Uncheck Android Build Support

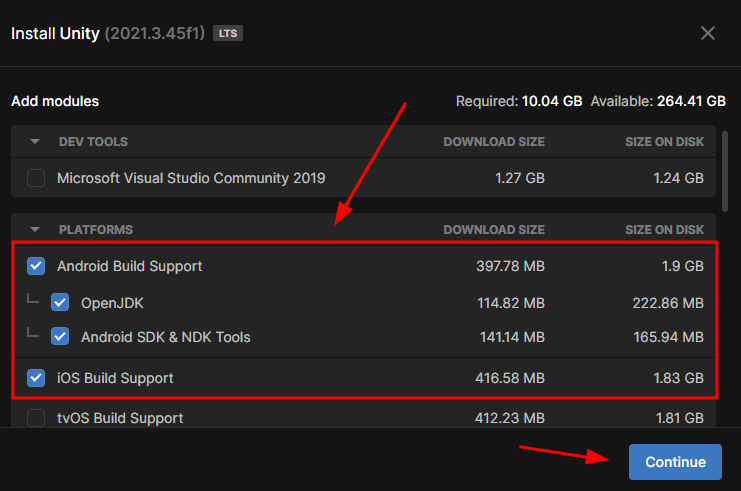coord(36,266)
